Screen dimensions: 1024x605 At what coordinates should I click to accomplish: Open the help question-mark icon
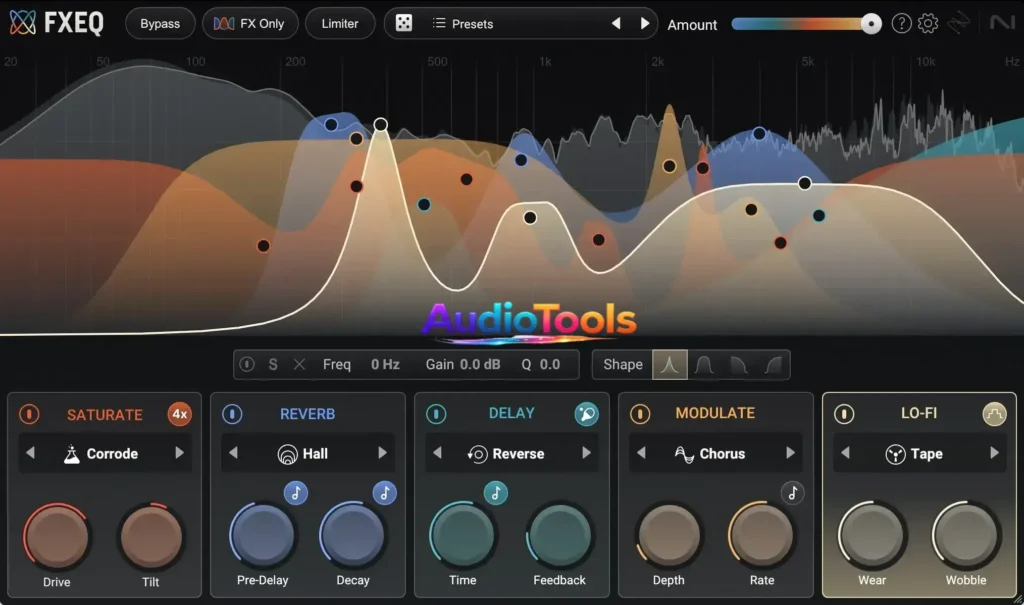901,22
